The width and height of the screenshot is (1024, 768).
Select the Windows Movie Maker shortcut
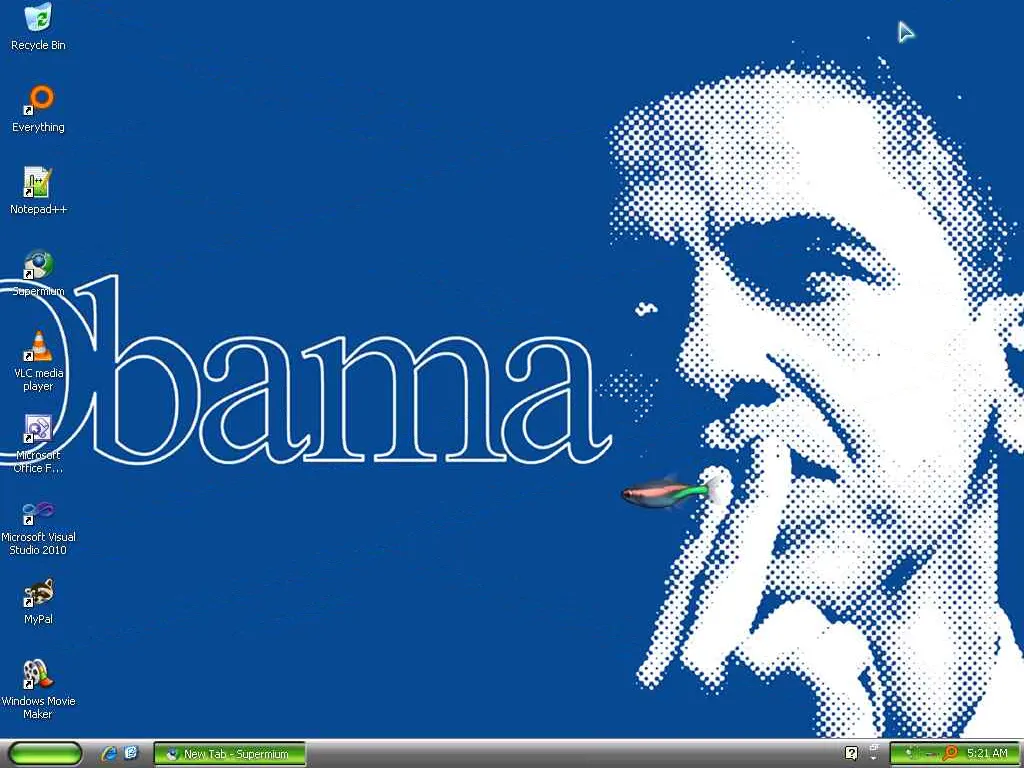point(38,690)
